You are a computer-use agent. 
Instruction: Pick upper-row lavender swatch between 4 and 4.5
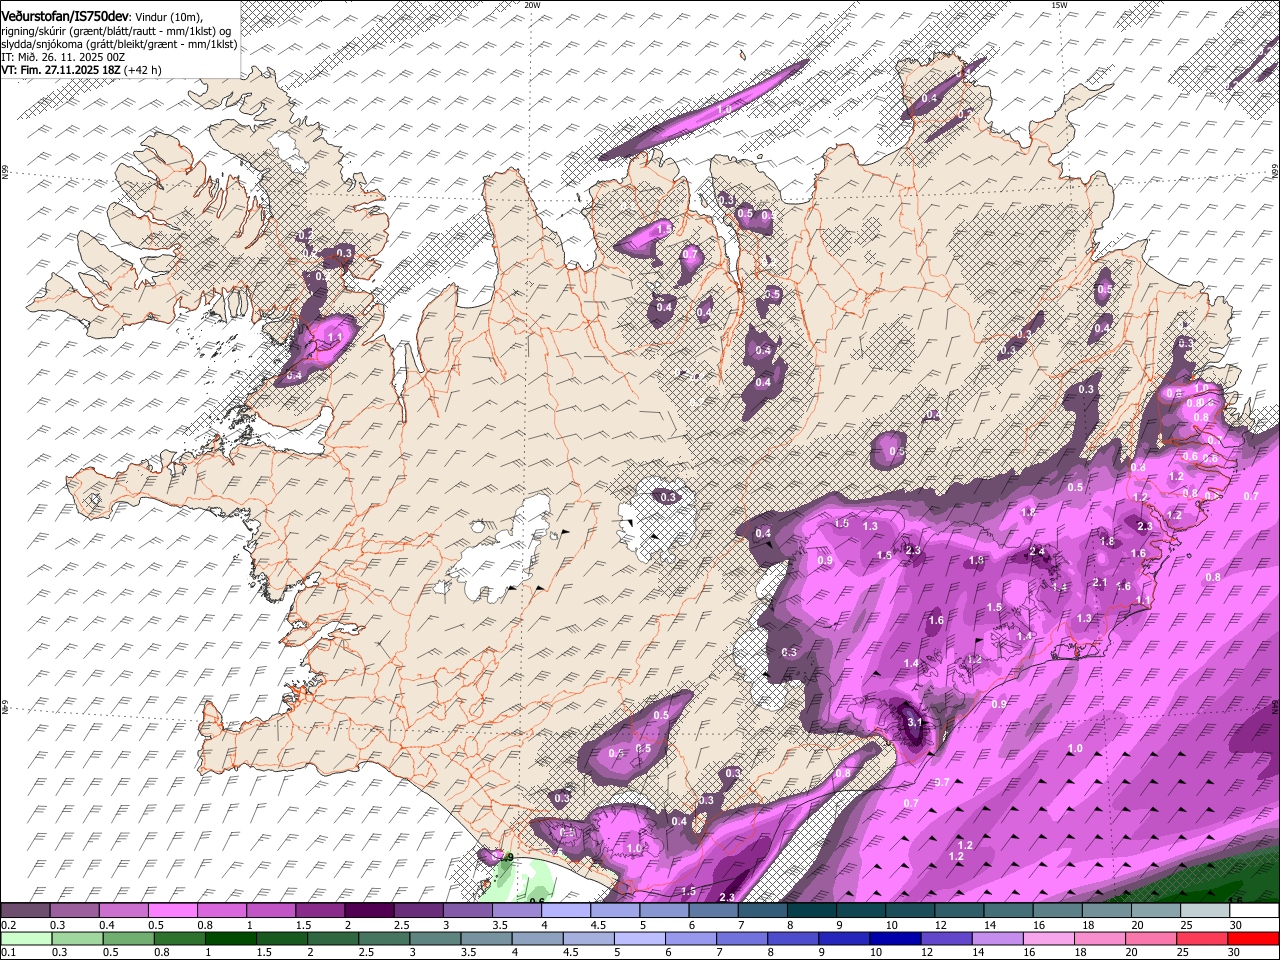(566, 910)
